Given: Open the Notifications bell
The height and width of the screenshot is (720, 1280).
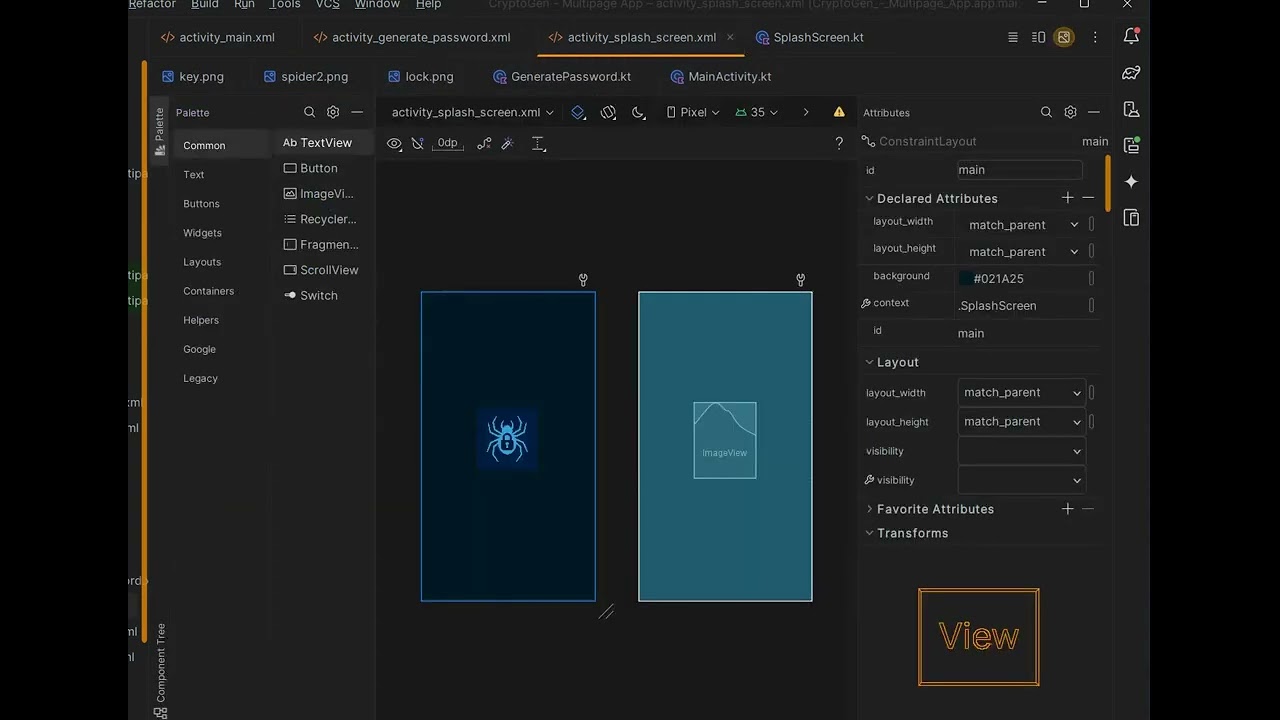Looking at the screenshot, I should click(1132, 36).
